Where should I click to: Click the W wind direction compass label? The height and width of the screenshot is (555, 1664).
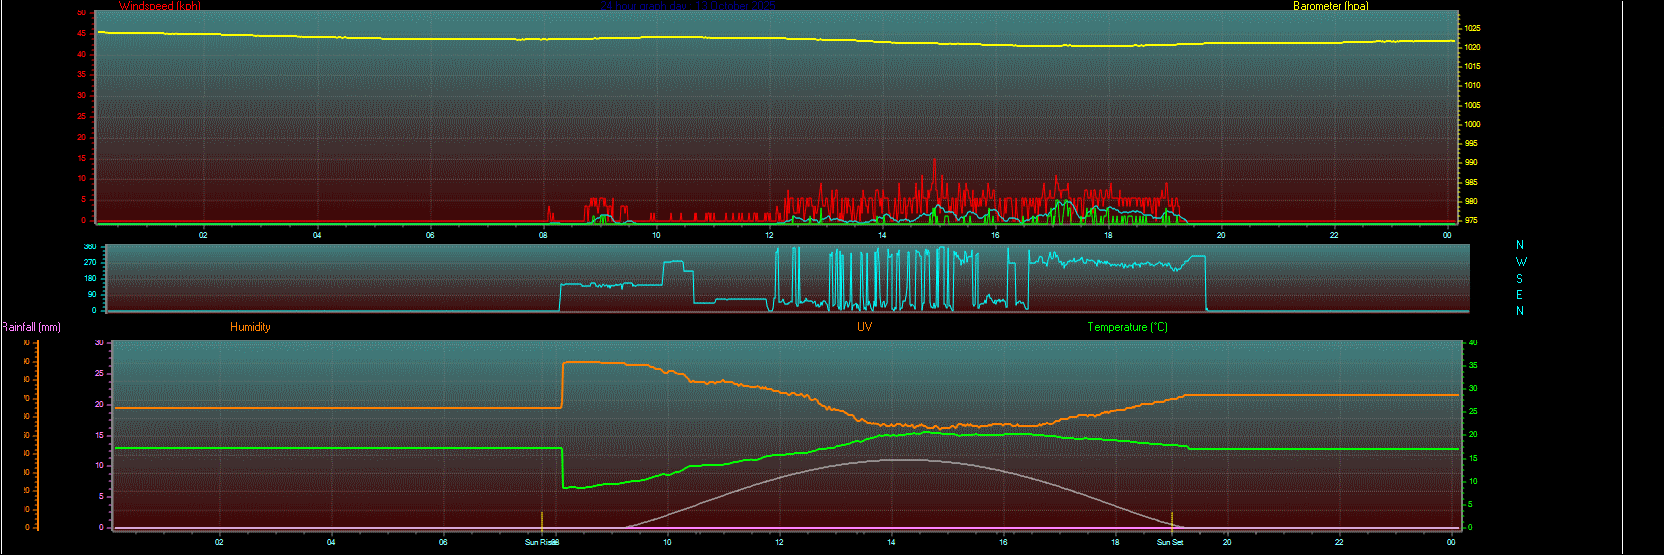[1521, 262]
